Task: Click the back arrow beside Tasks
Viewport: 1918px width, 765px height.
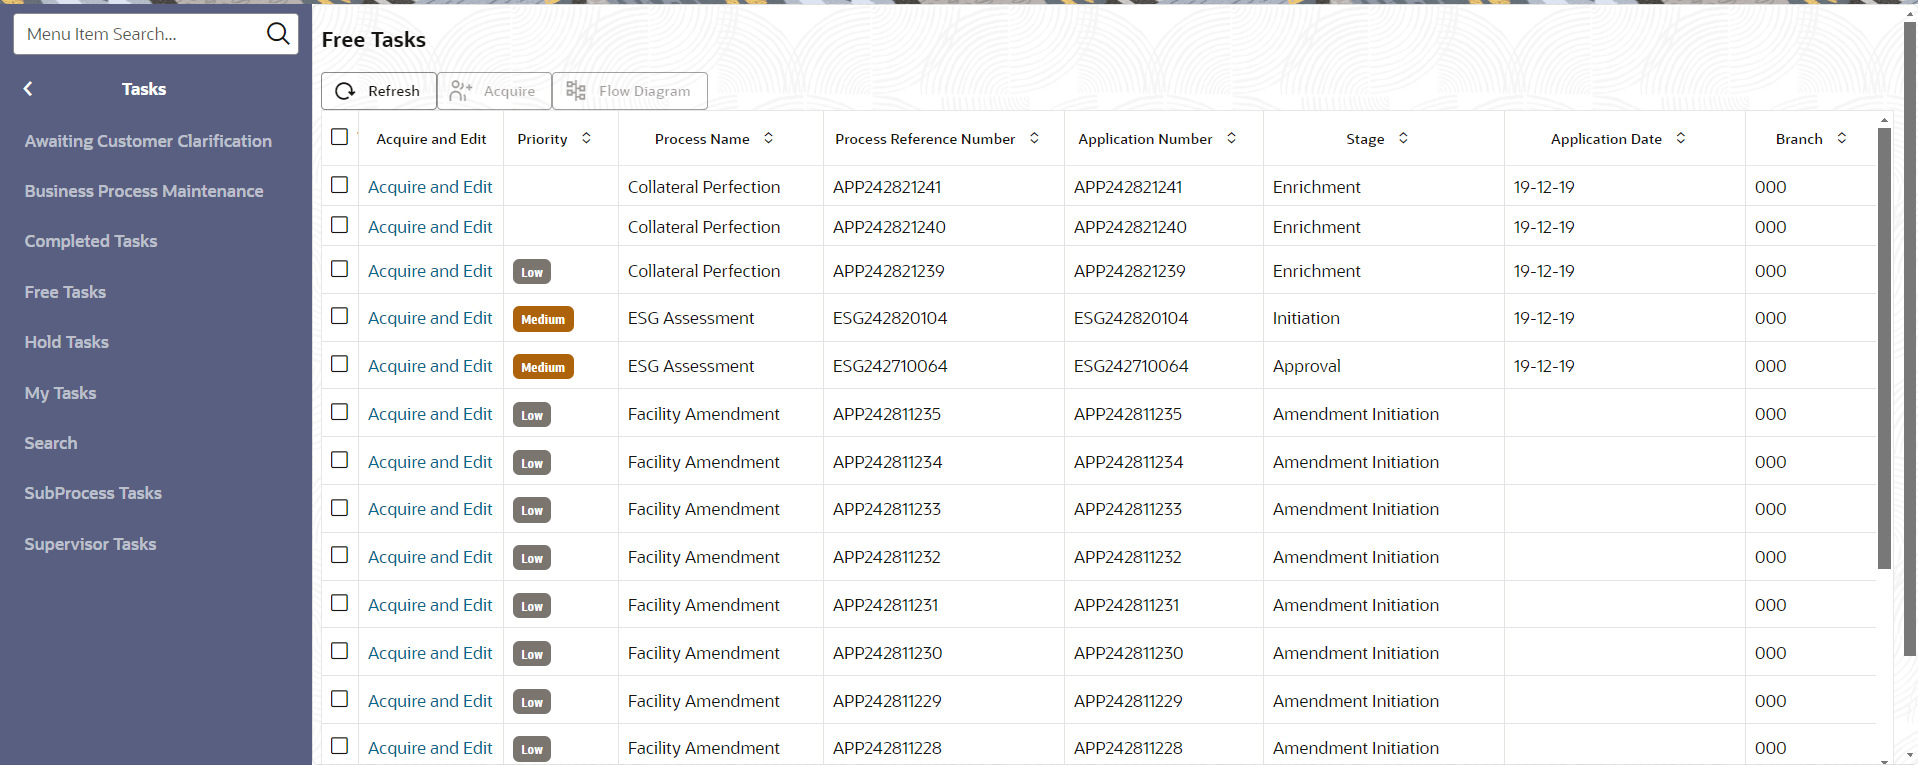Action: coord(28,89)
